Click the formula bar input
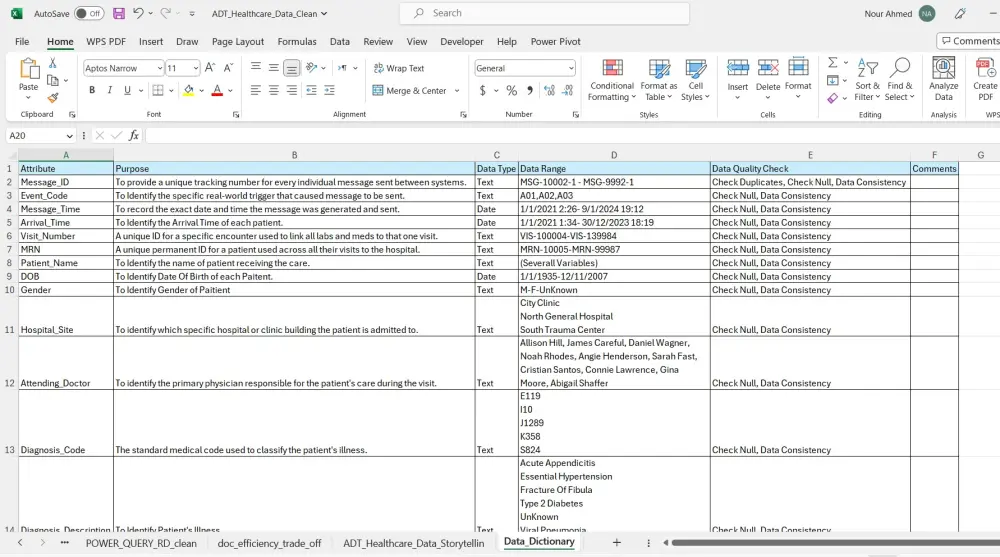The image size is (1000, 557). pos(572,135)
